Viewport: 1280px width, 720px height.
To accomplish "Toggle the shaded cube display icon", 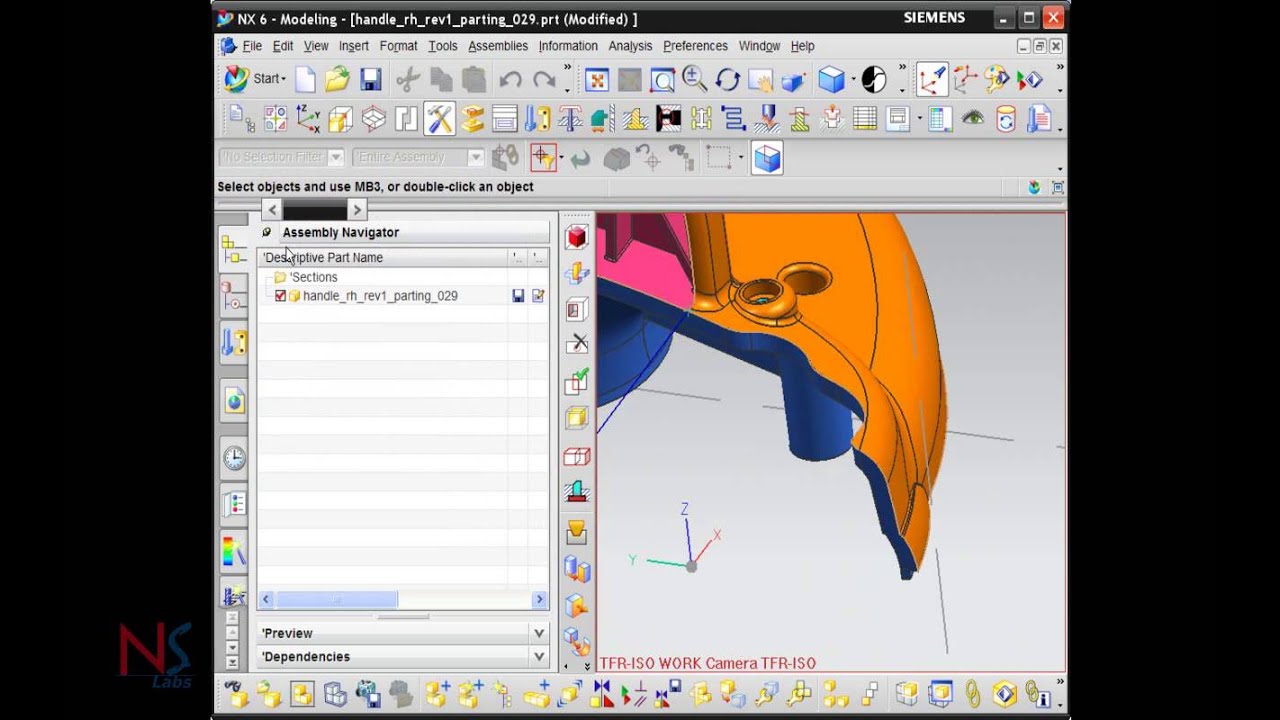I will pos(831,79).
